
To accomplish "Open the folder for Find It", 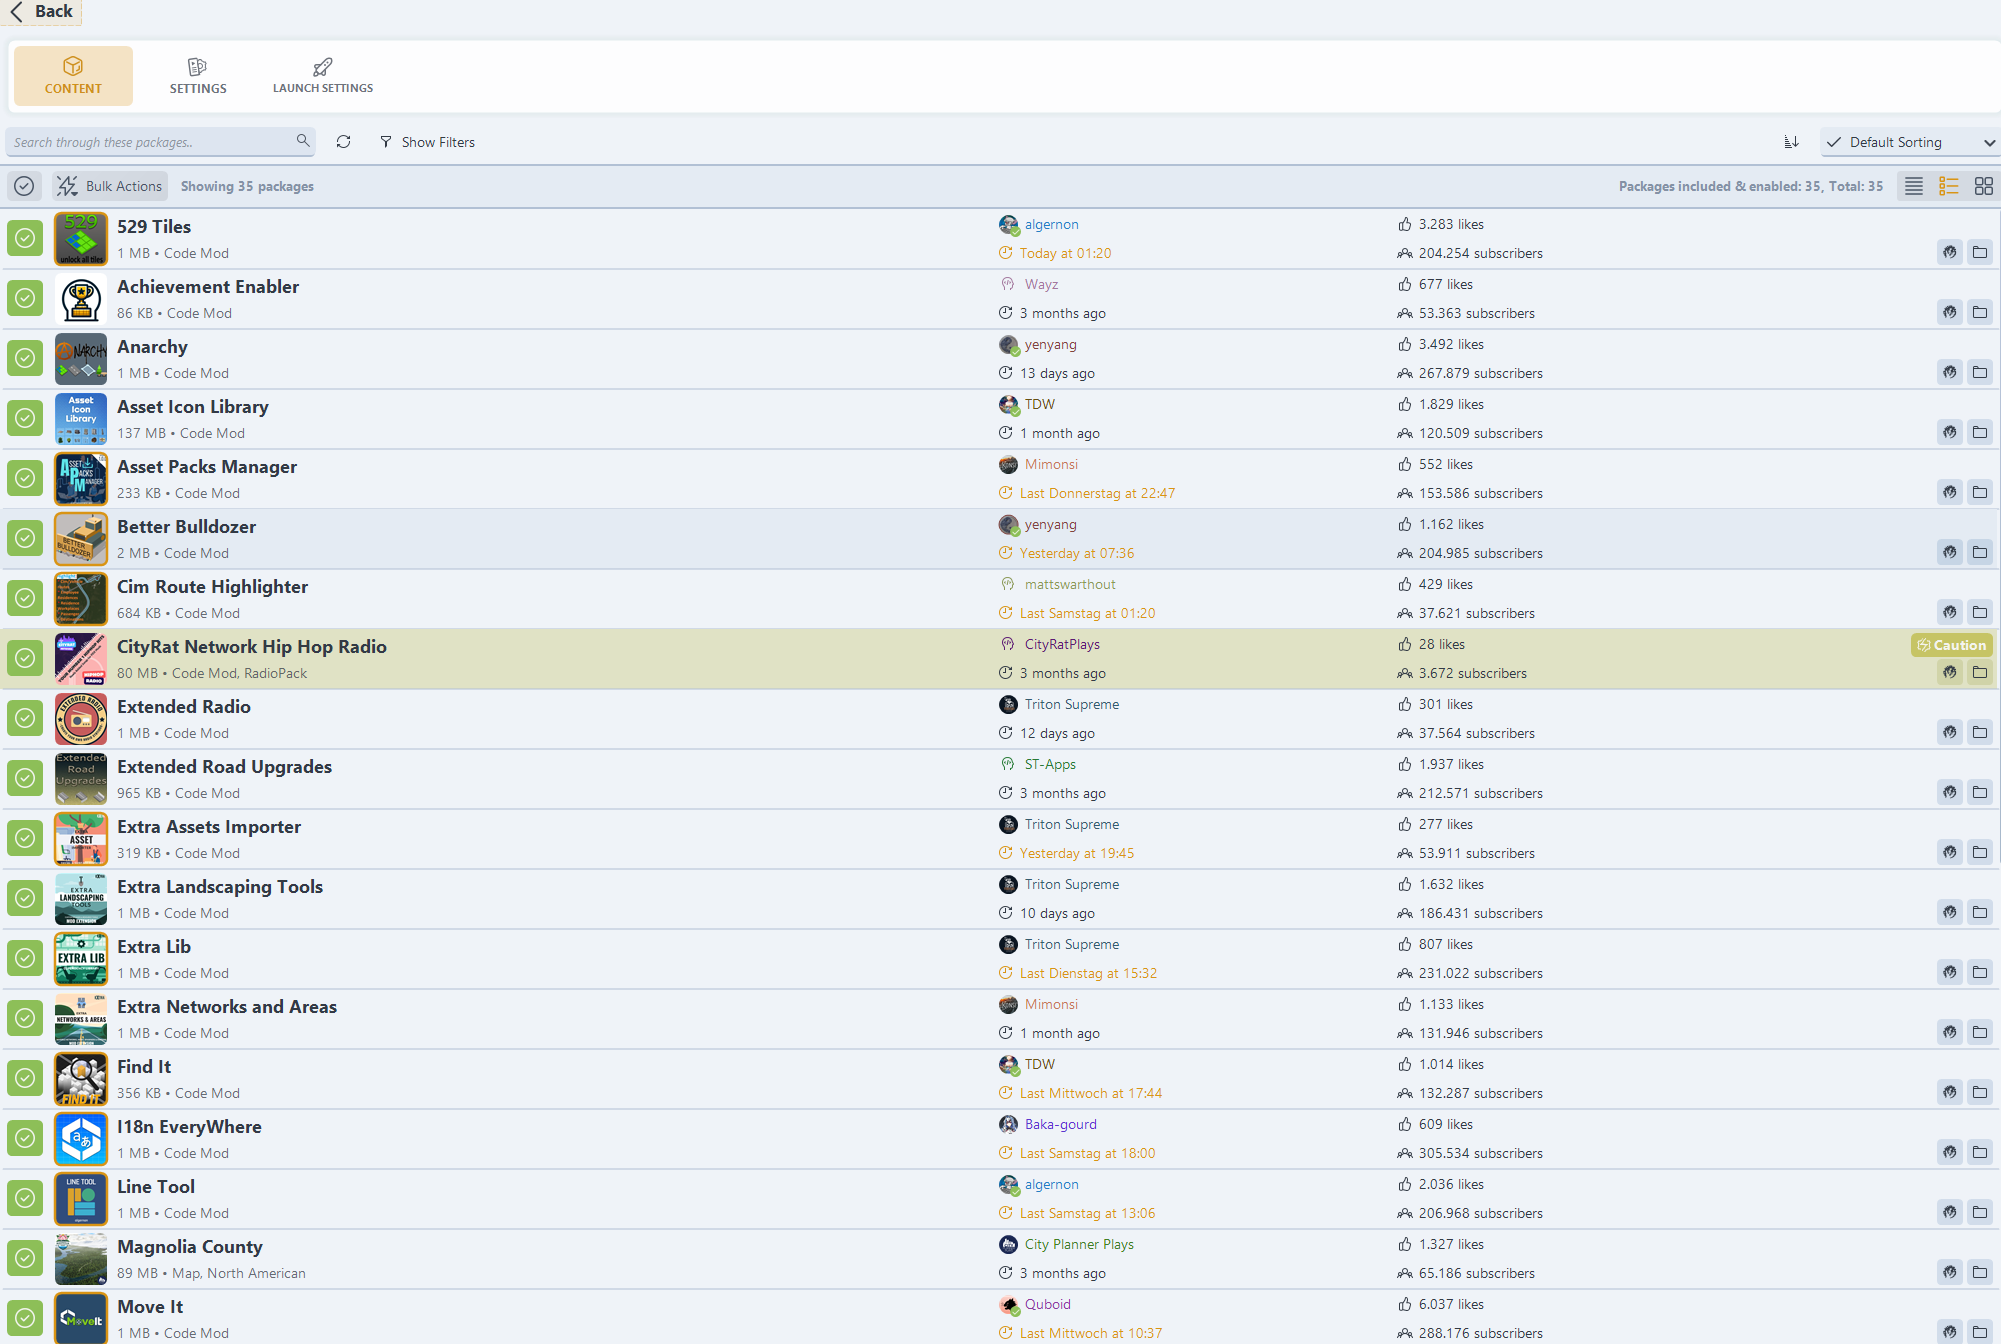I will click(1980, 1092).
